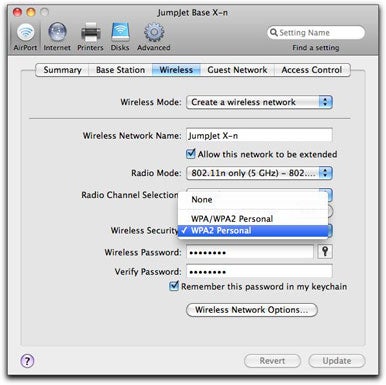This screenshot has width=386, height=385.
Task: Click the Update button
Action: pos(337,361)
